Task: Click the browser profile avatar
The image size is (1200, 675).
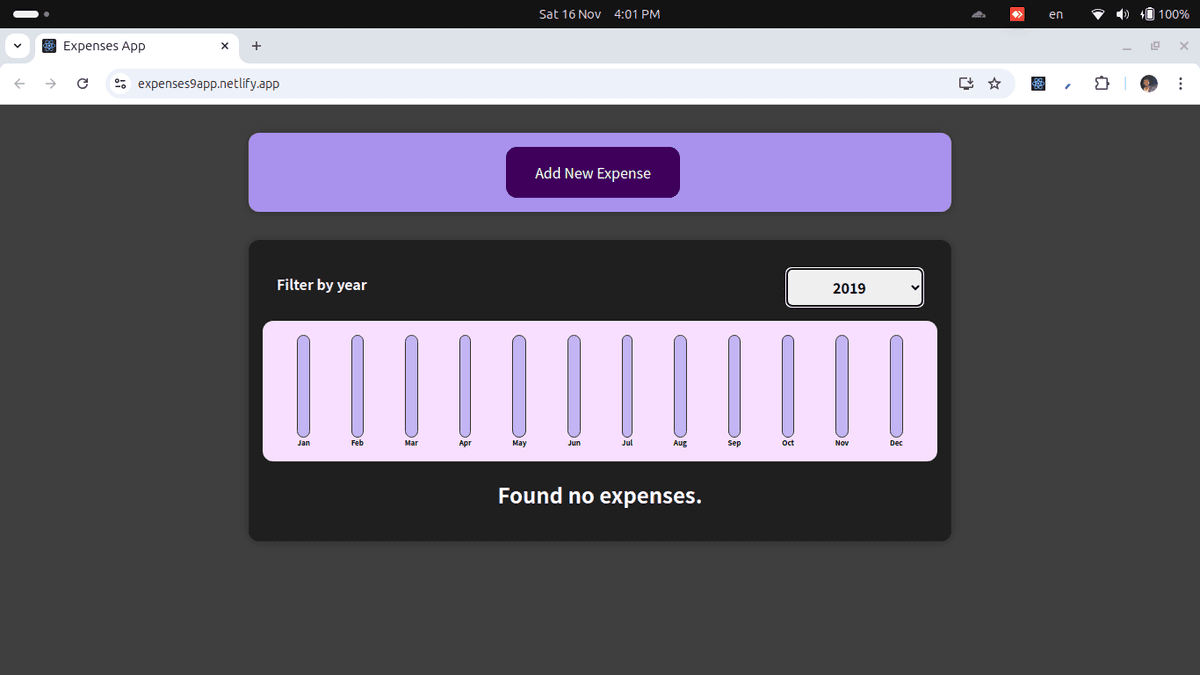Action: [x=1147, y=83]
